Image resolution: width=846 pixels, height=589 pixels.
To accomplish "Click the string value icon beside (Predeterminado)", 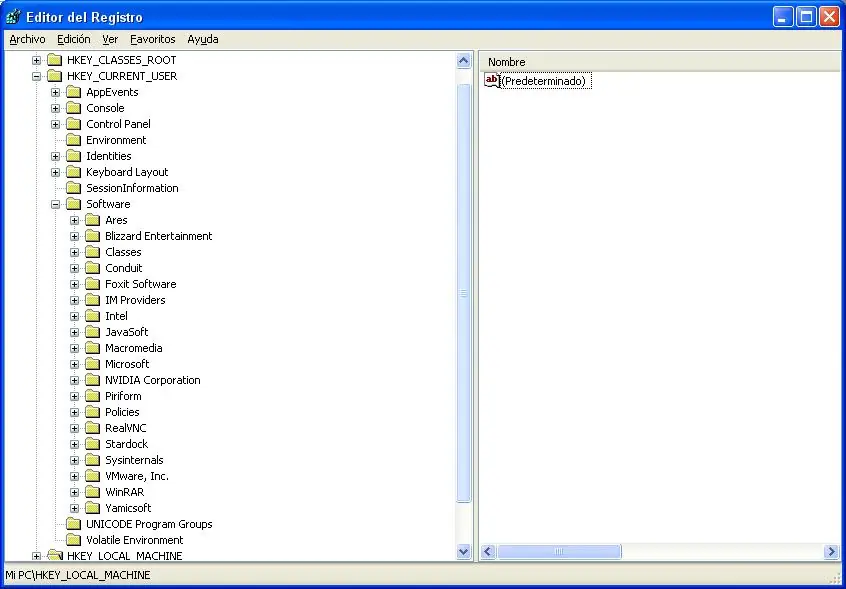I will pyautogui.click(x=492, y=81).
